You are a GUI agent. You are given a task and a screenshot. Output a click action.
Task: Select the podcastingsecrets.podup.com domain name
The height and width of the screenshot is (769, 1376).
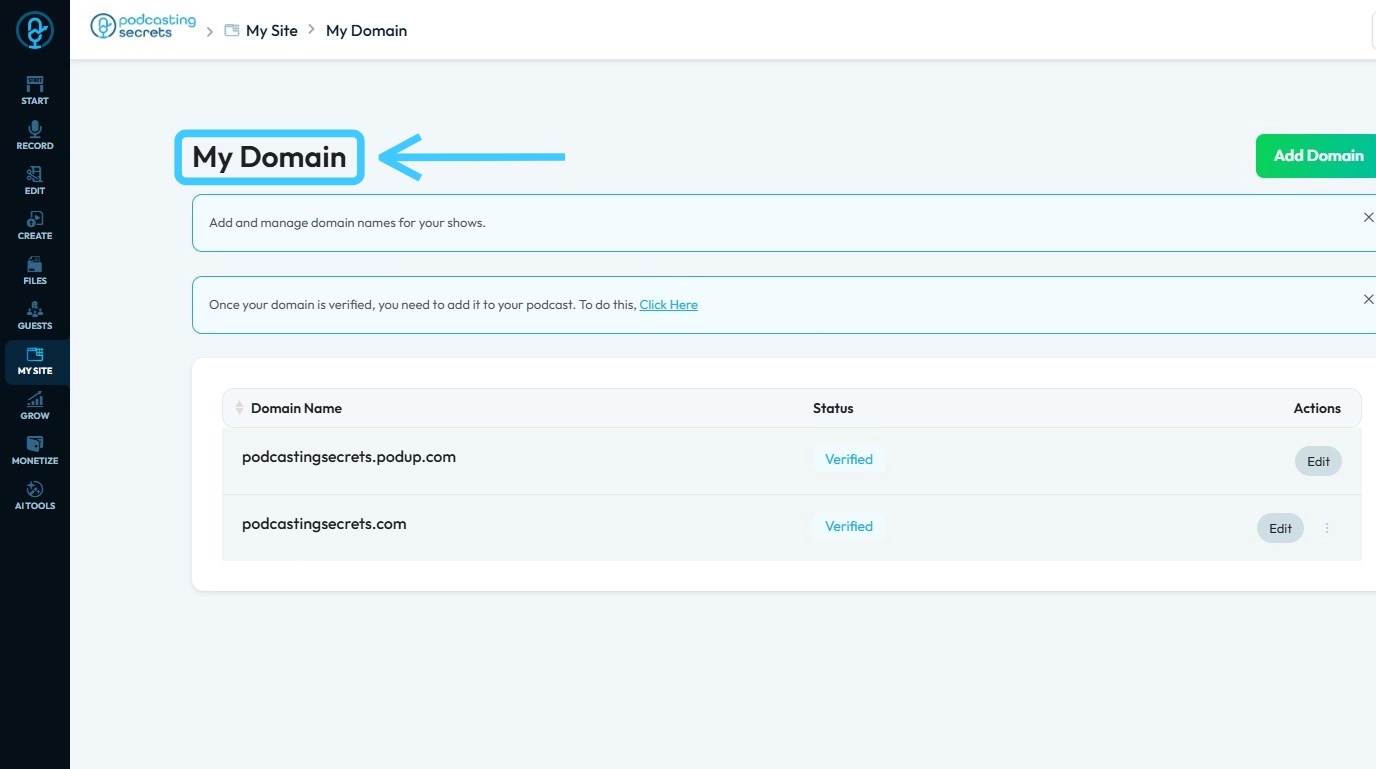click(349, 457)
